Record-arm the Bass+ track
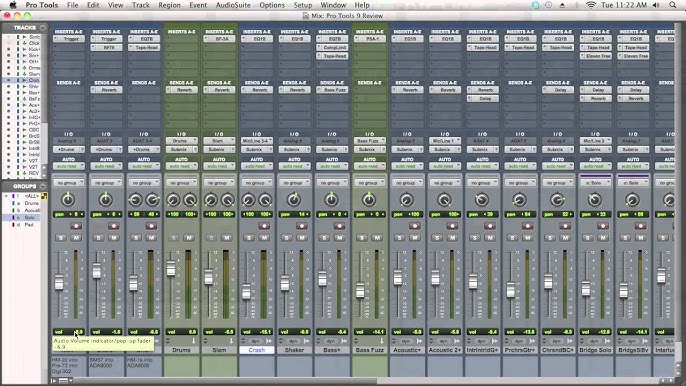 339,226
